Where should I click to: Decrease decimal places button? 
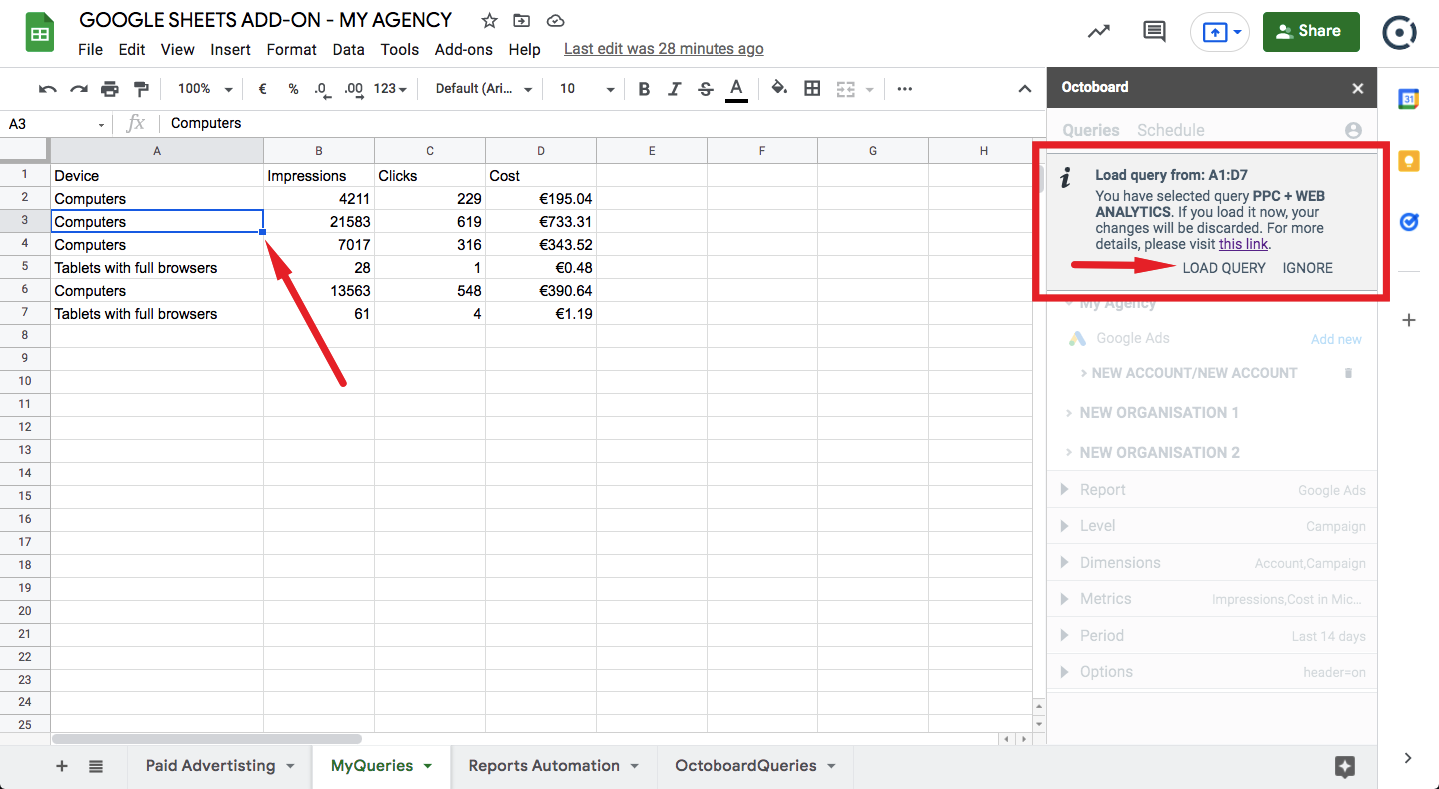pos(322,89)
